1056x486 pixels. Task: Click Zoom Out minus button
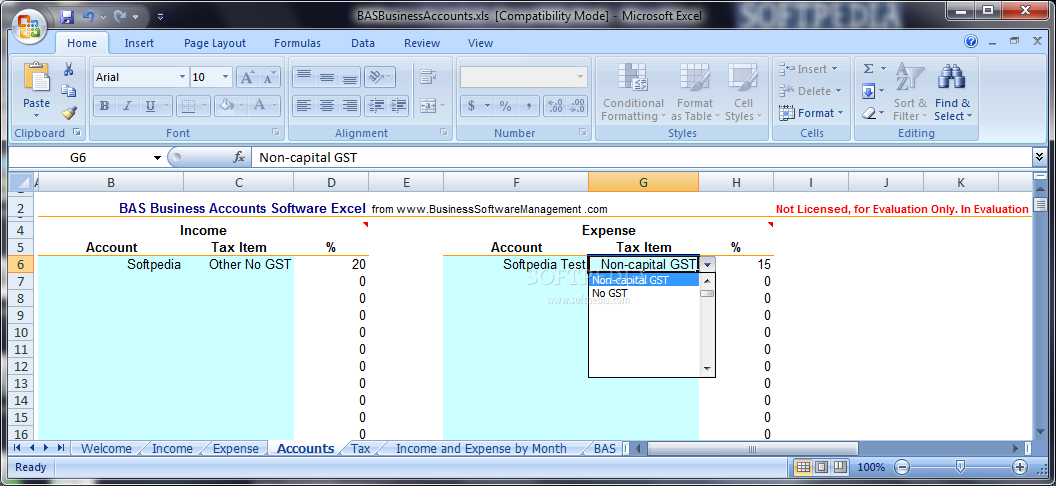pos(902,467)
